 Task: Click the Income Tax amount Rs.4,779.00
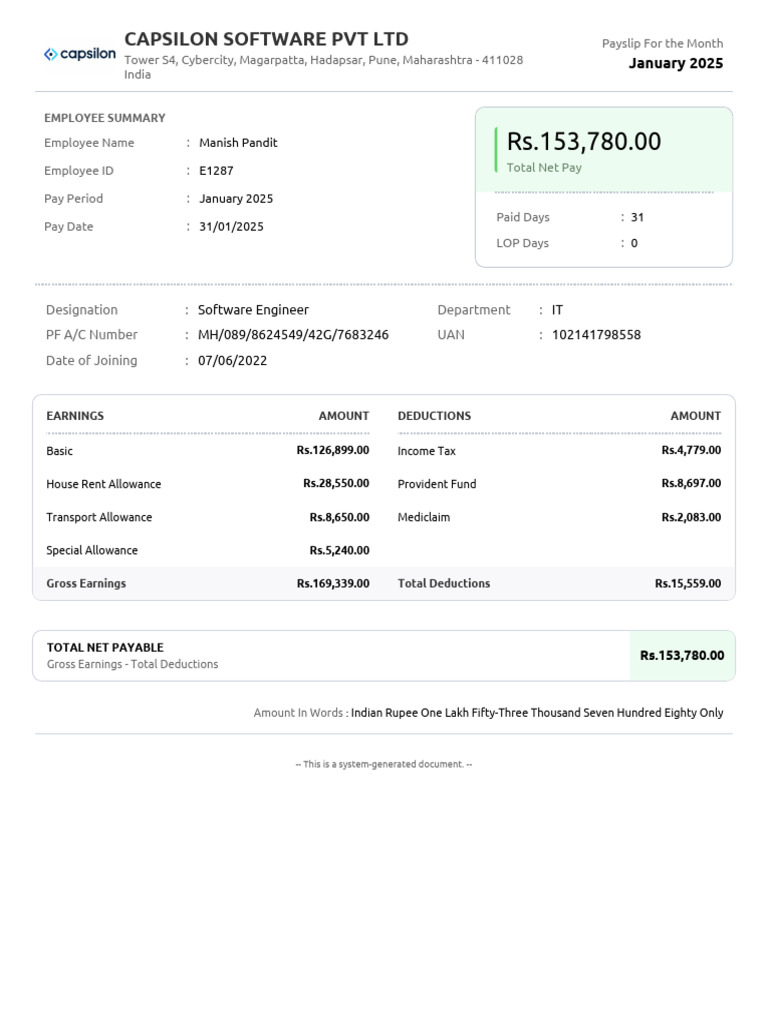coord(691,450)
